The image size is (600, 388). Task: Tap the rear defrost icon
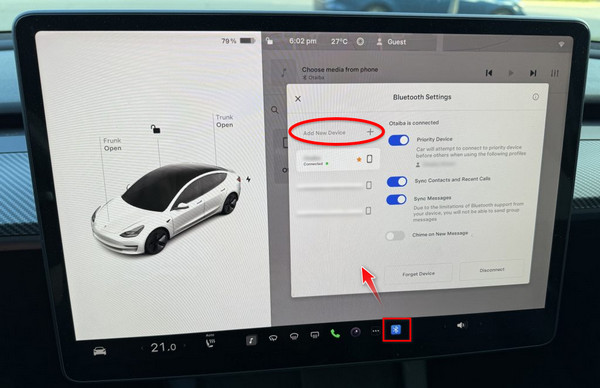tap(315, 335)
